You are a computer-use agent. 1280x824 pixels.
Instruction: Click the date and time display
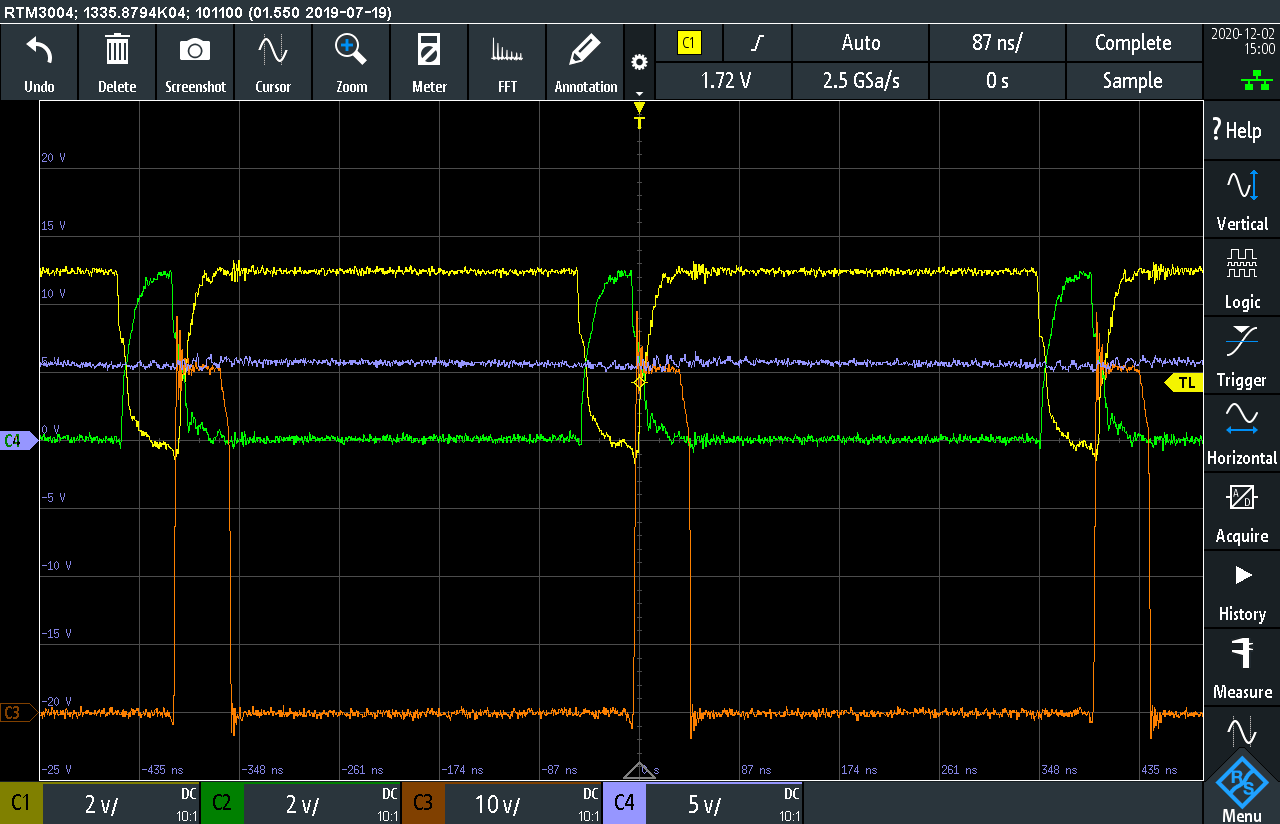[x=1241, y=41]
